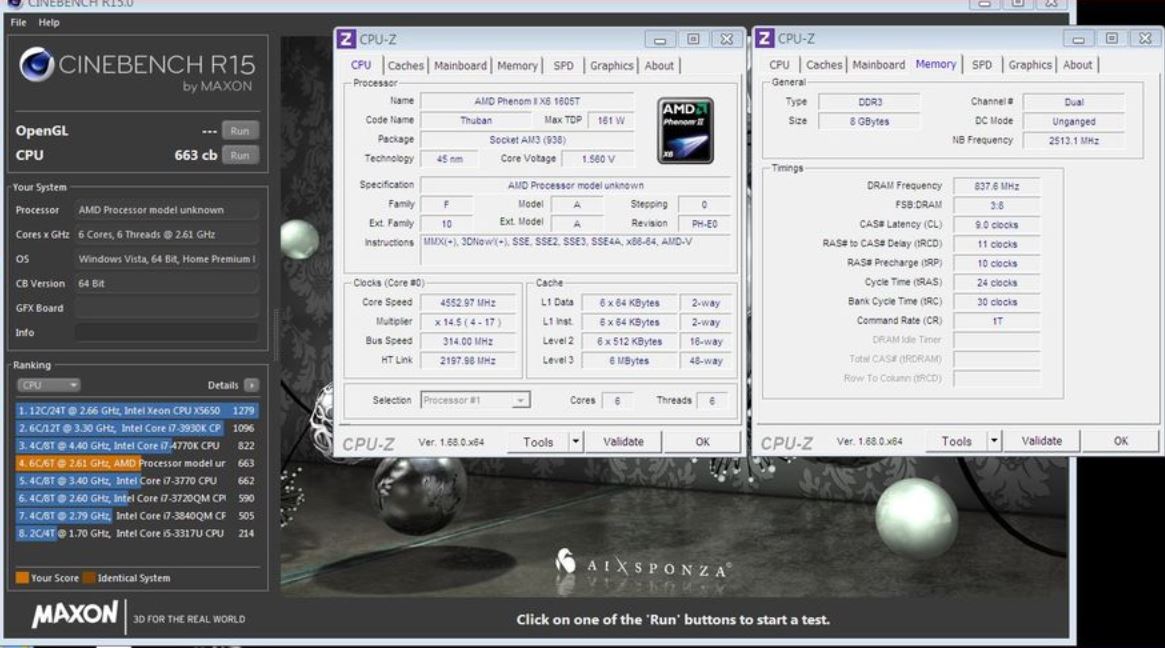Screen dimensions: 1165x648
Task: Open the File menu in Cinebench
Action: tap(19, 22)
